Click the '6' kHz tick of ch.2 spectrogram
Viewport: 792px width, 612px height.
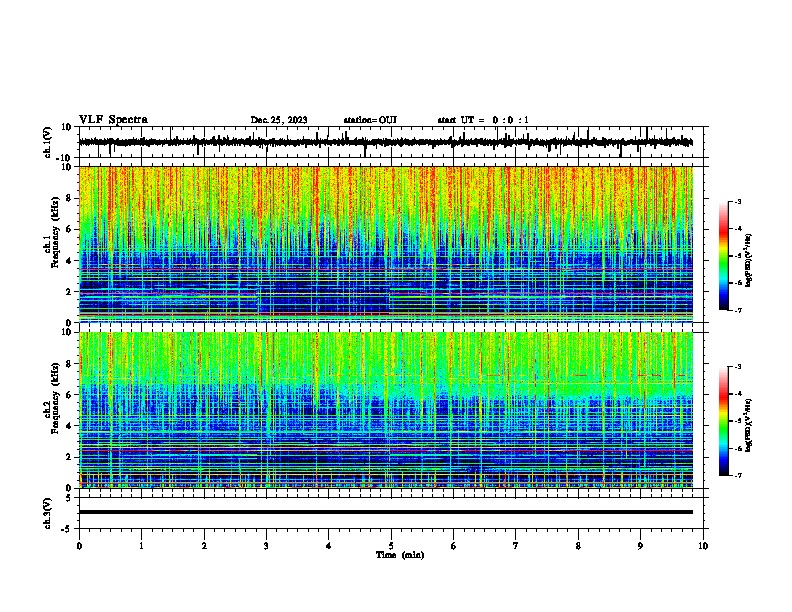pyautogui.click(x=69, y=395)
